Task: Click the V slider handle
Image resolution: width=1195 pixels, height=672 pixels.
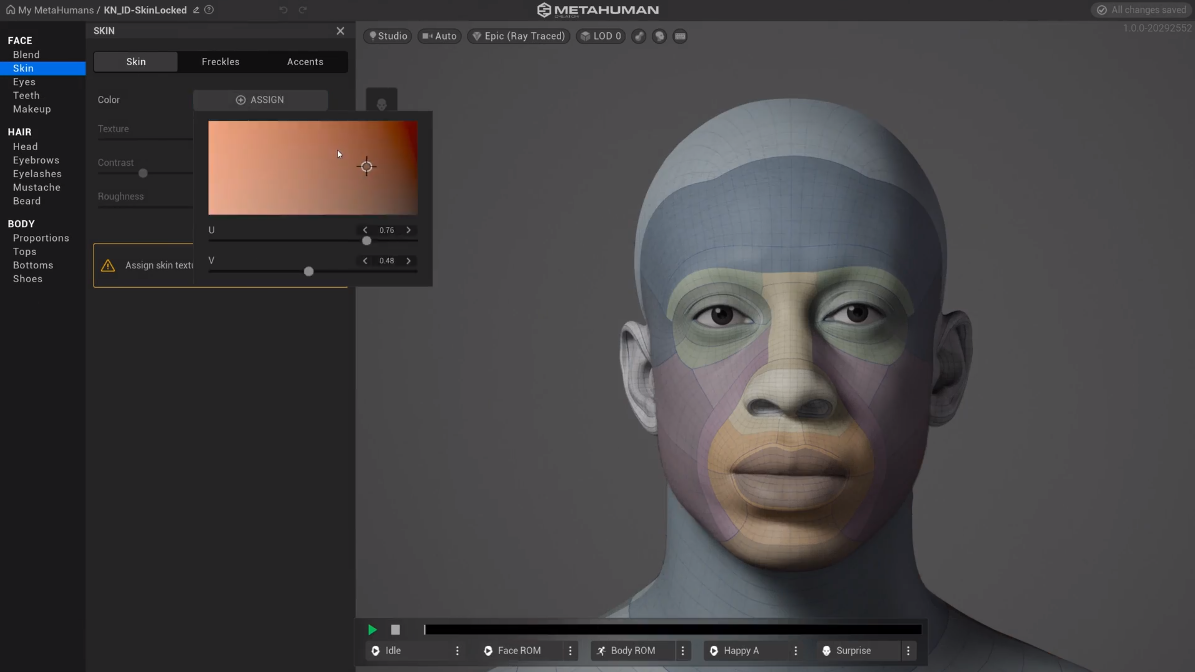Action: [309, 271]
